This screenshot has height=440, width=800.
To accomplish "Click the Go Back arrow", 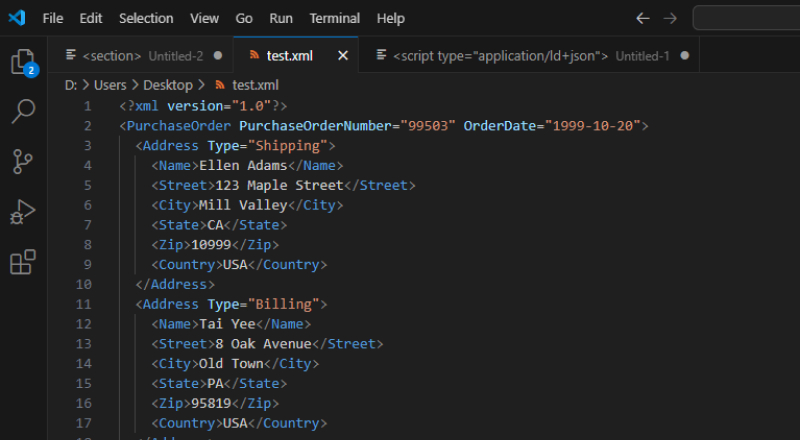I will 643,18.
